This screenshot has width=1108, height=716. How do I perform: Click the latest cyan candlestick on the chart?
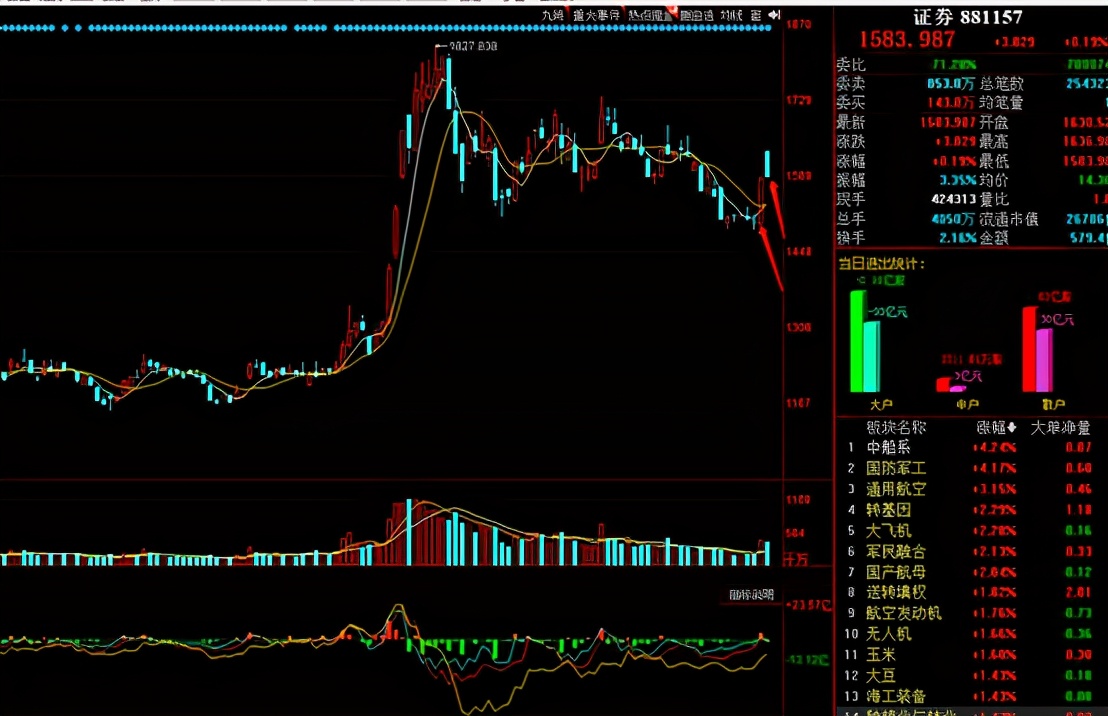(767, 163)
